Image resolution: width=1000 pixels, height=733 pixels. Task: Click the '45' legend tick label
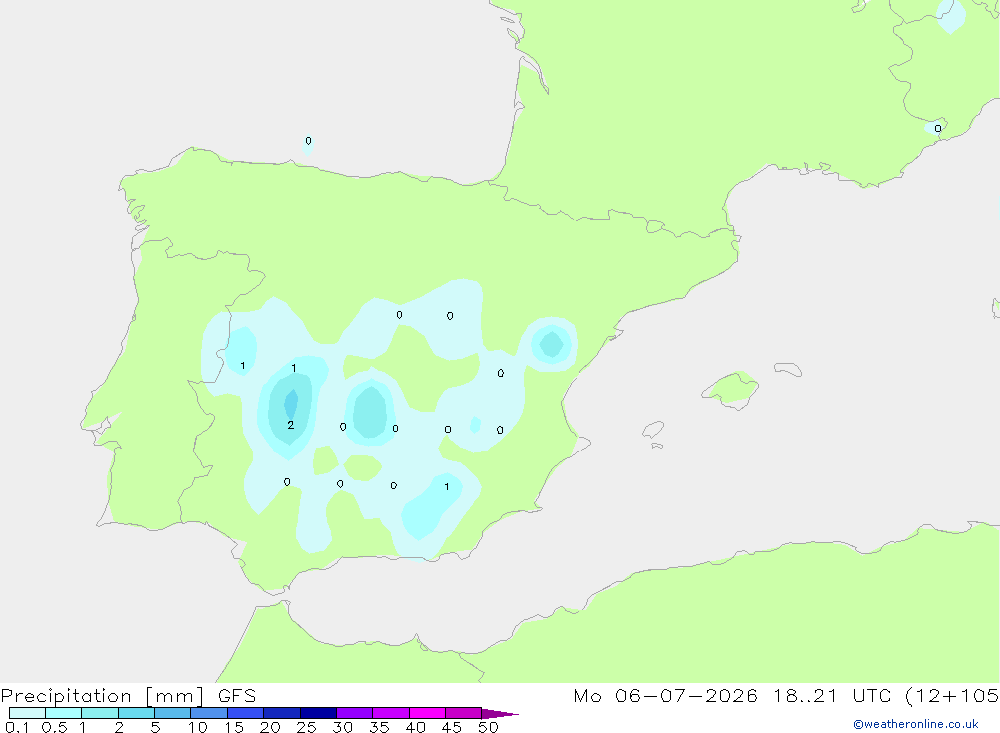click(452, 727)
